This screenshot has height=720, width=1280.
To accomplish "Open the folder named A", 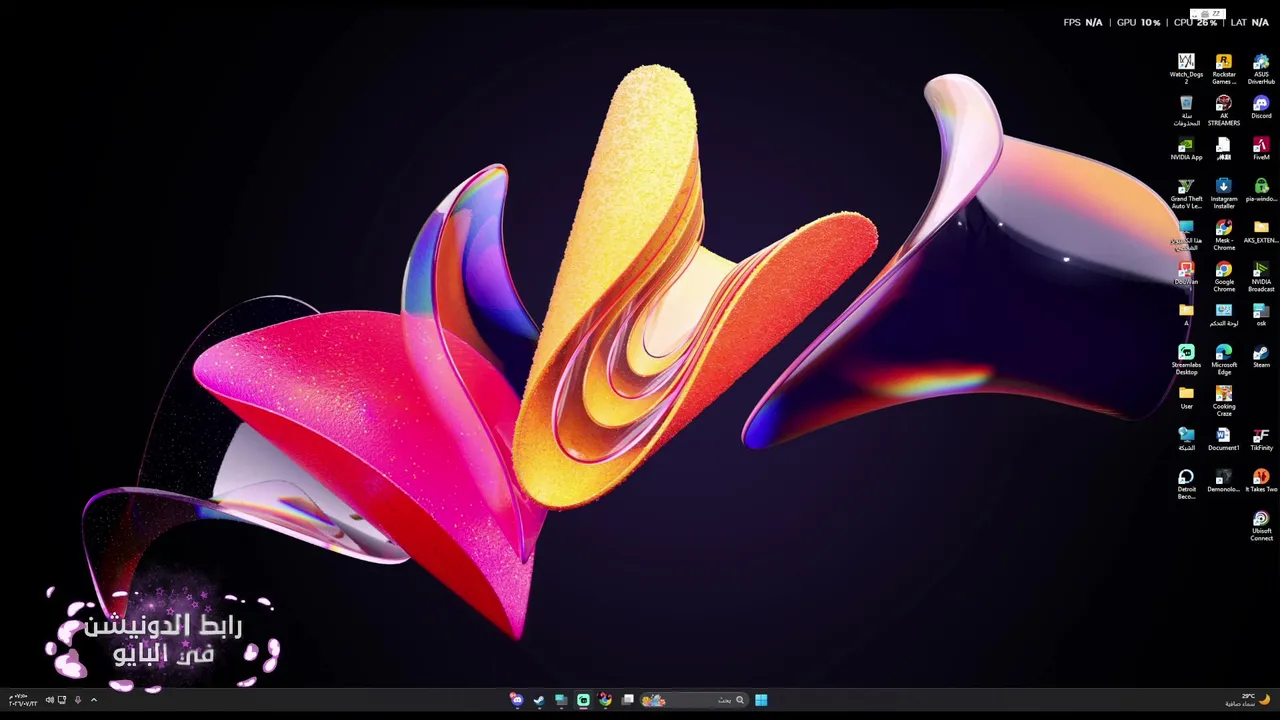I will pos(1186,315).
